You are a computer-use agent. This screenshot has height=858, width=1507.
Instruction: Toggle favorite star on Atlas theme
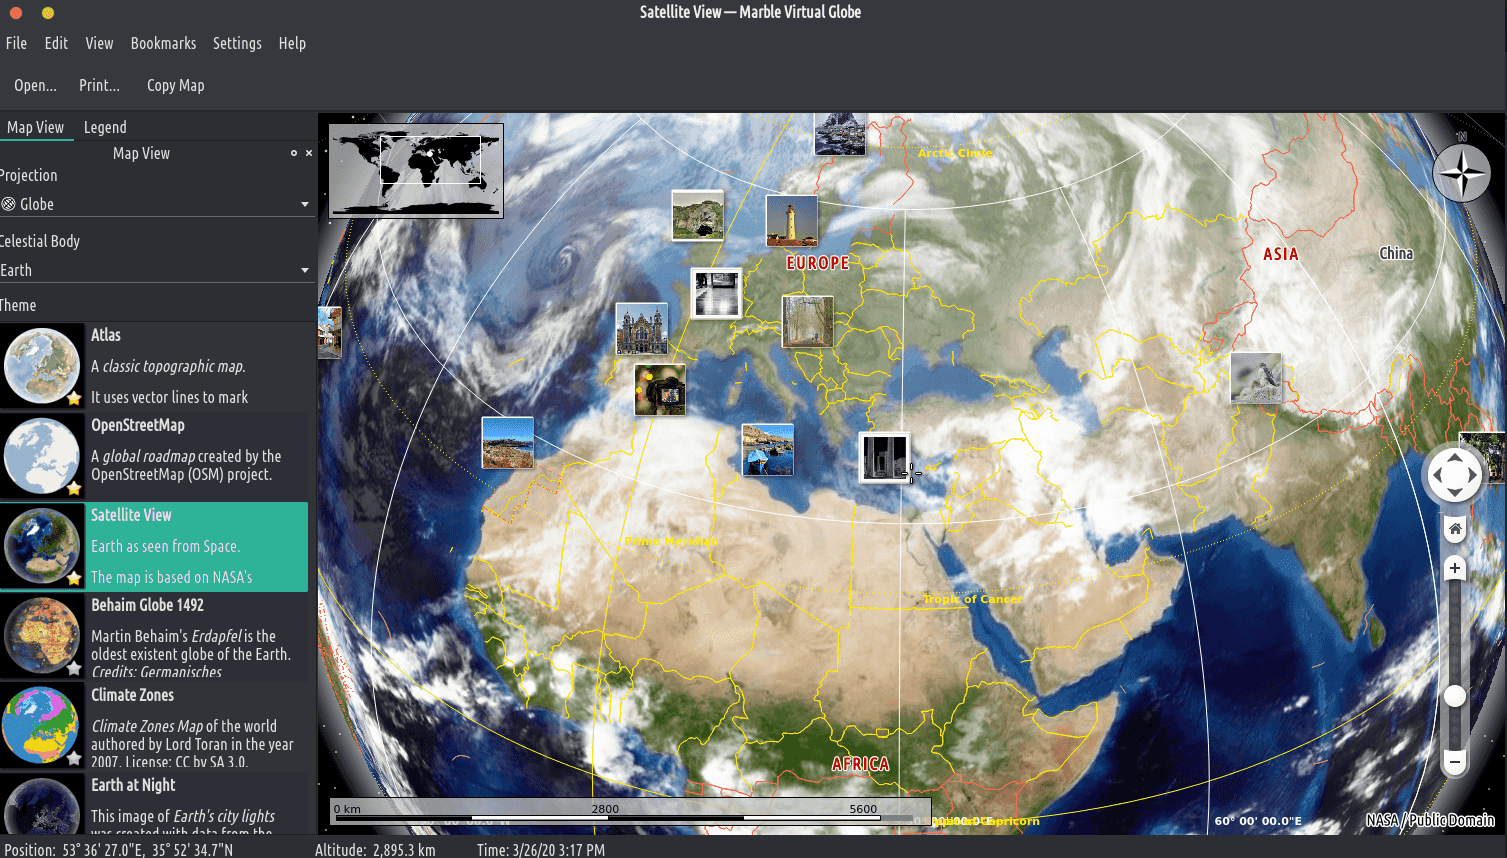[74, 398]
